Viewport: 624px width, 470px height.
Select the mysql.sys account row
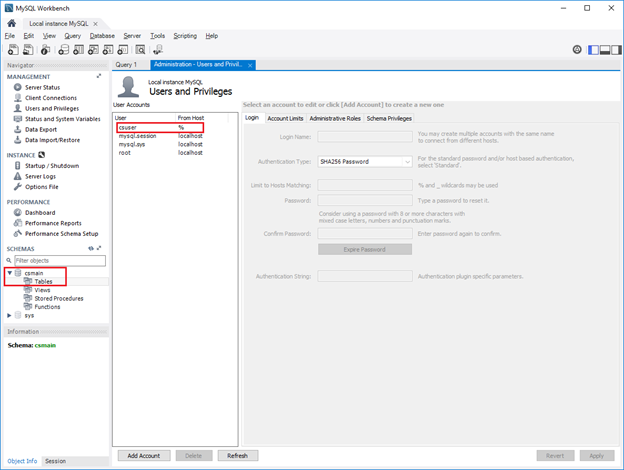160,144
